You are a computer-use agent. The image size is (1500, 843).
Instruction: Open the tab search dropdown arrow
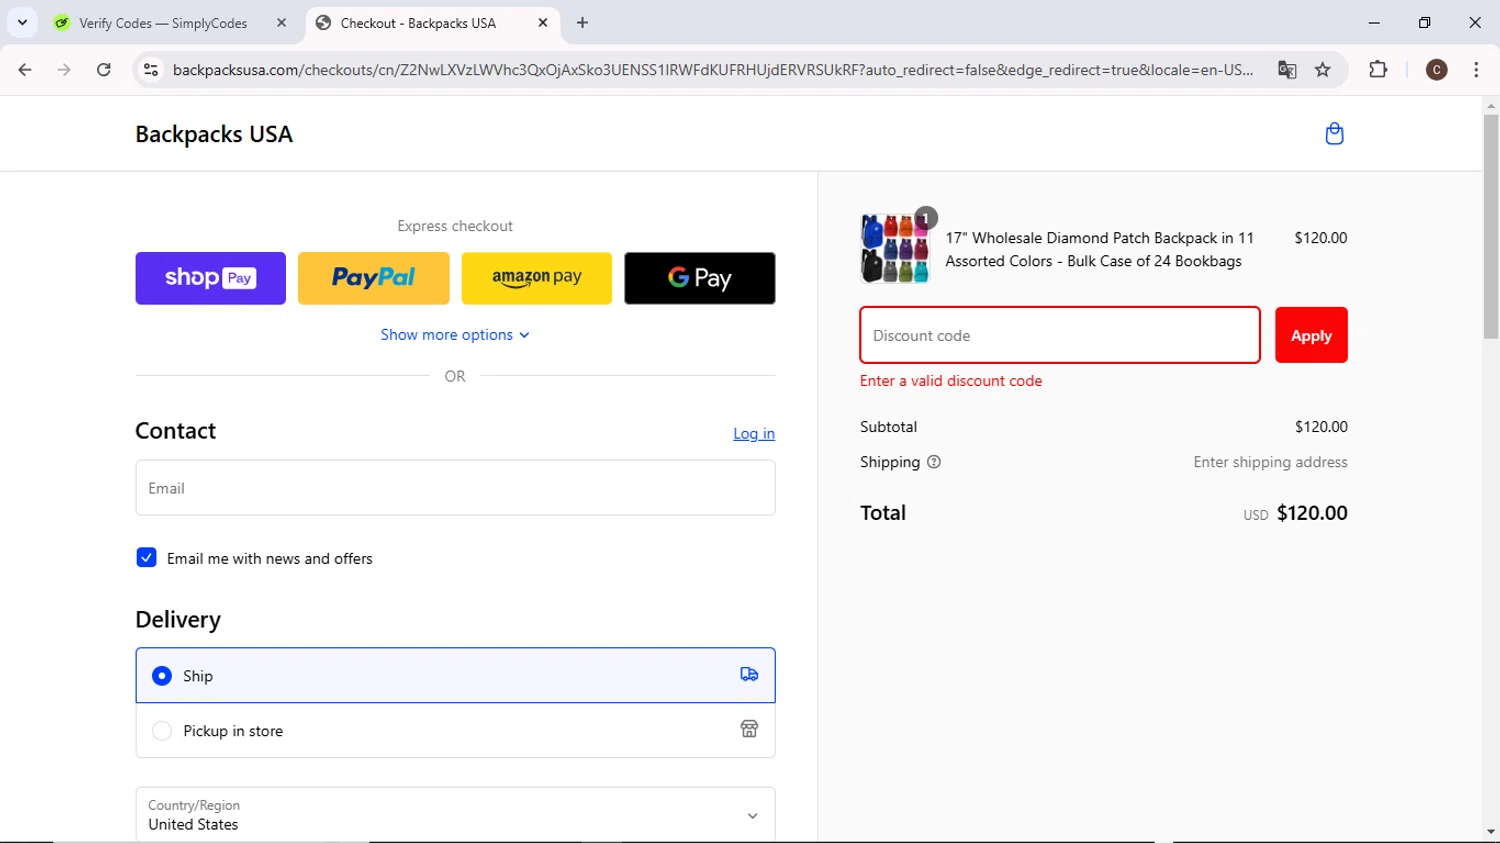(x=22, y=22)
